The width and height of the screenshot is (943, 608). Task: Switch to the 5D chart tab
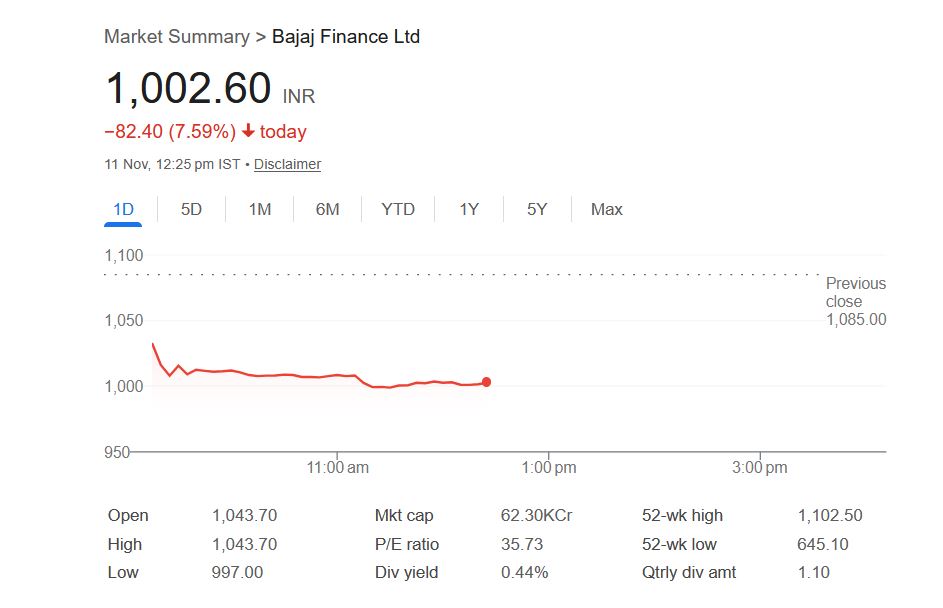pos(191,209)
